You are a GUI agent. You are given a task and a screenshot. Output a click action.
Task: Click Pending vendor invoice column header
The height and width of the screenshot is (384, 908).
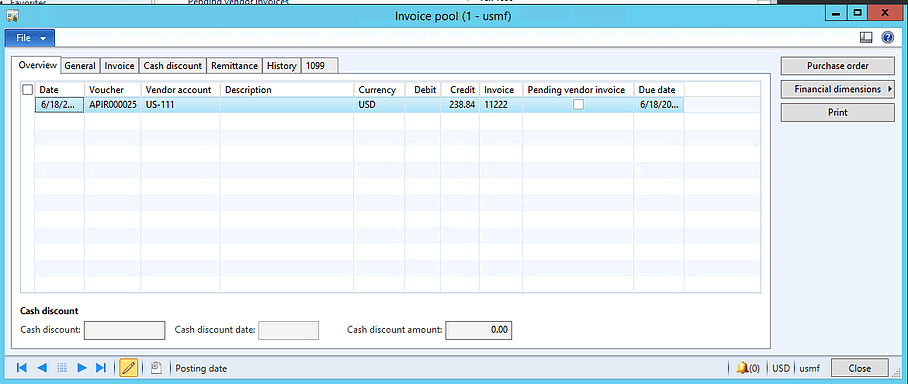(578, 90)
